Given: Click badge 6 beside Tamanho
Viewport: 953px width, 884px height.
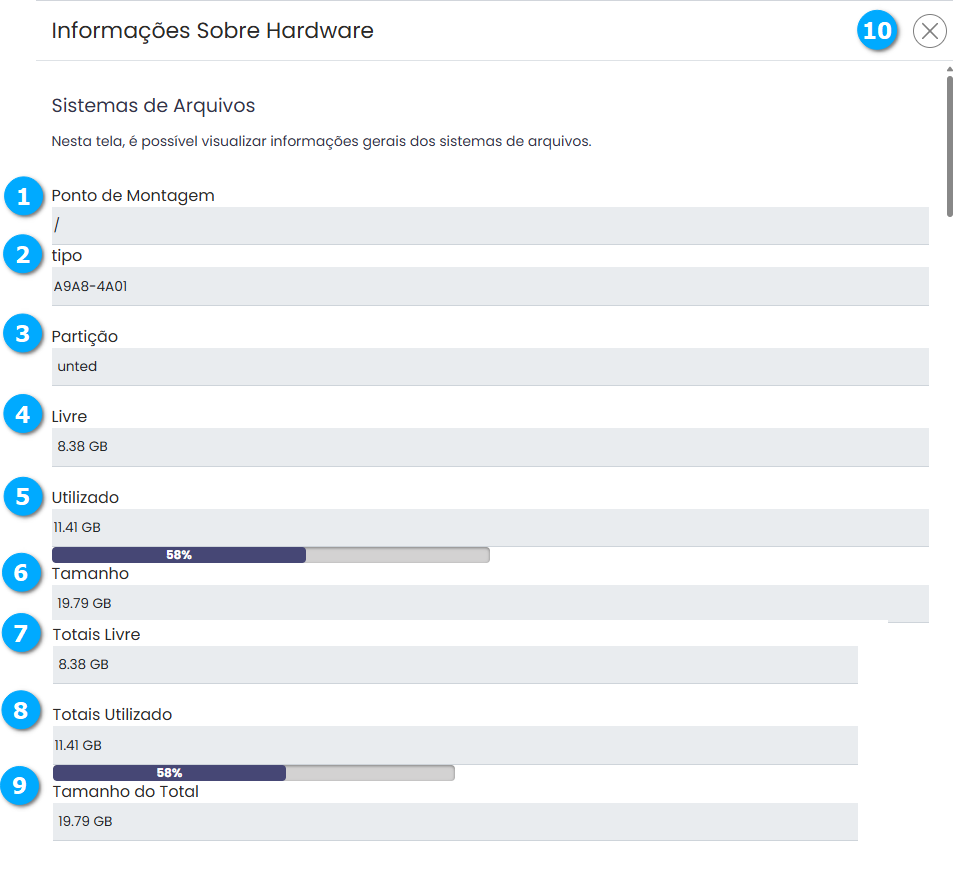Looking at the screenshot, I should point(23,573).
